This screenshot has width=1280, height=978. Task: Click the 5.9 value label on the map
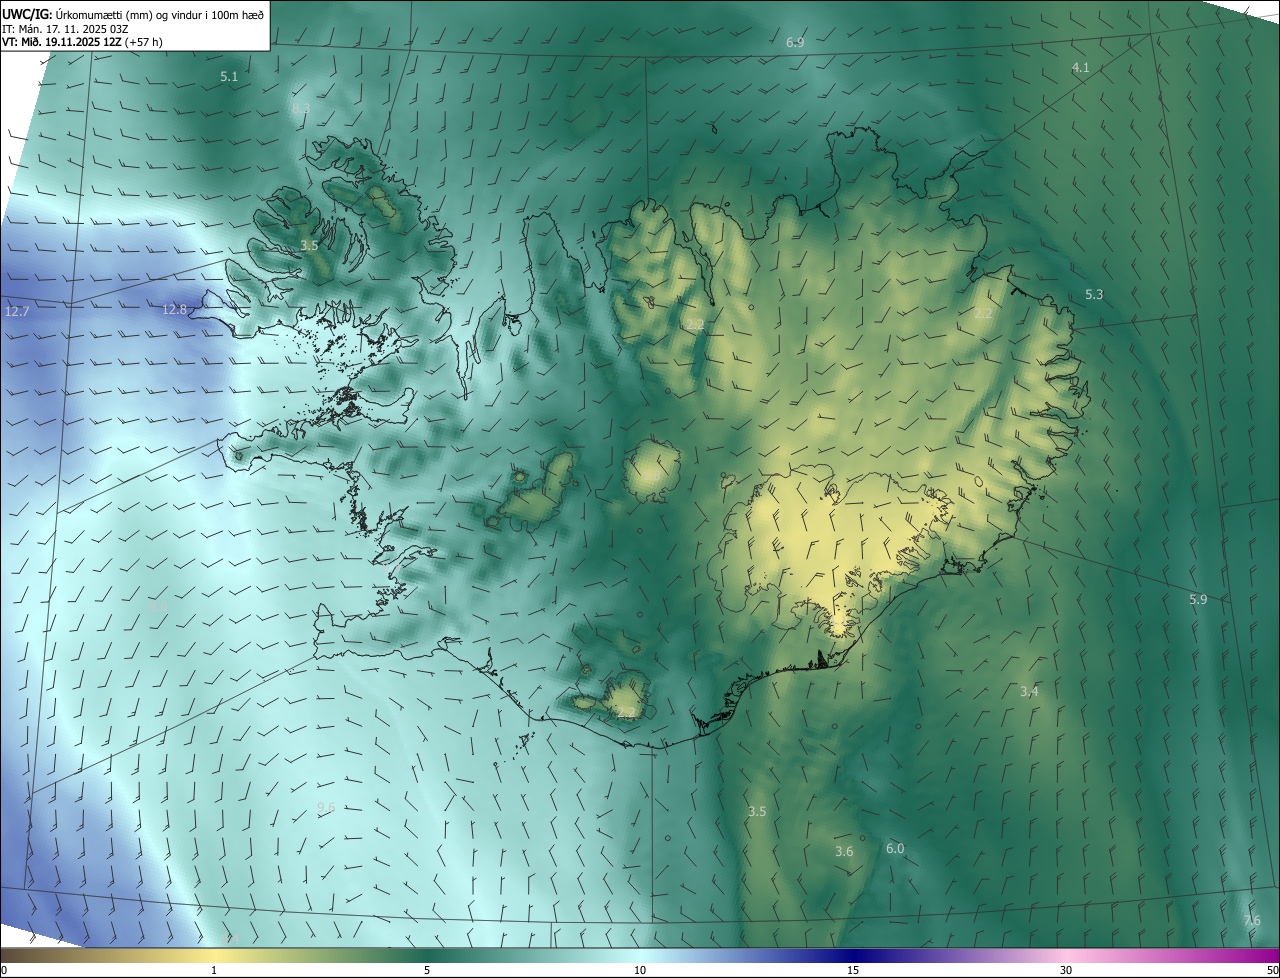tap(1198, 599)
